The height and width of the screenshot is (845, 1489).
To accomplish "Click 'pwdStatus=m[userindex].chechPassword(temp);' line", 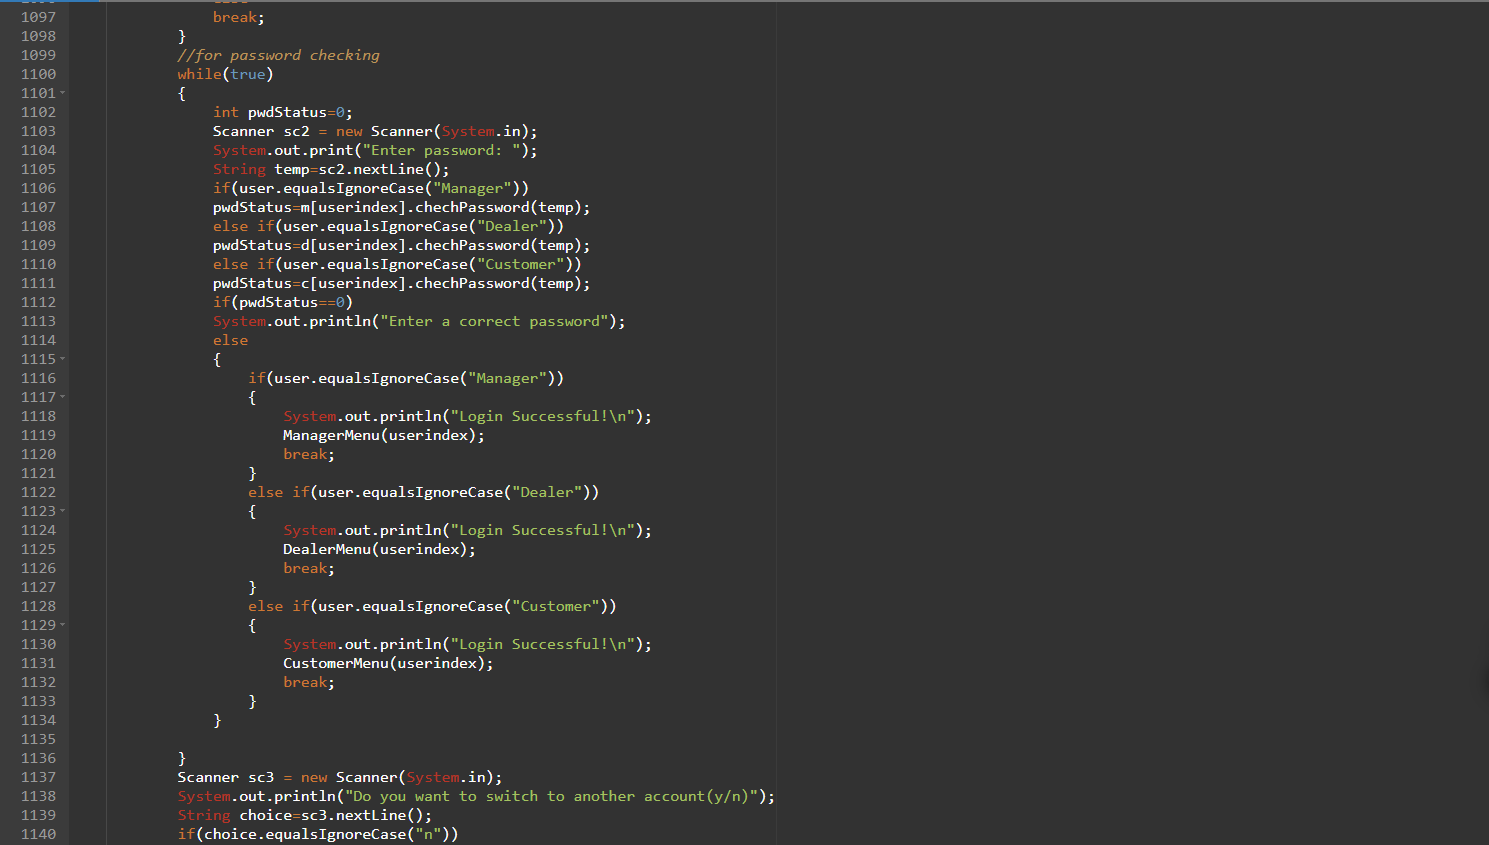I will (401, 207).
